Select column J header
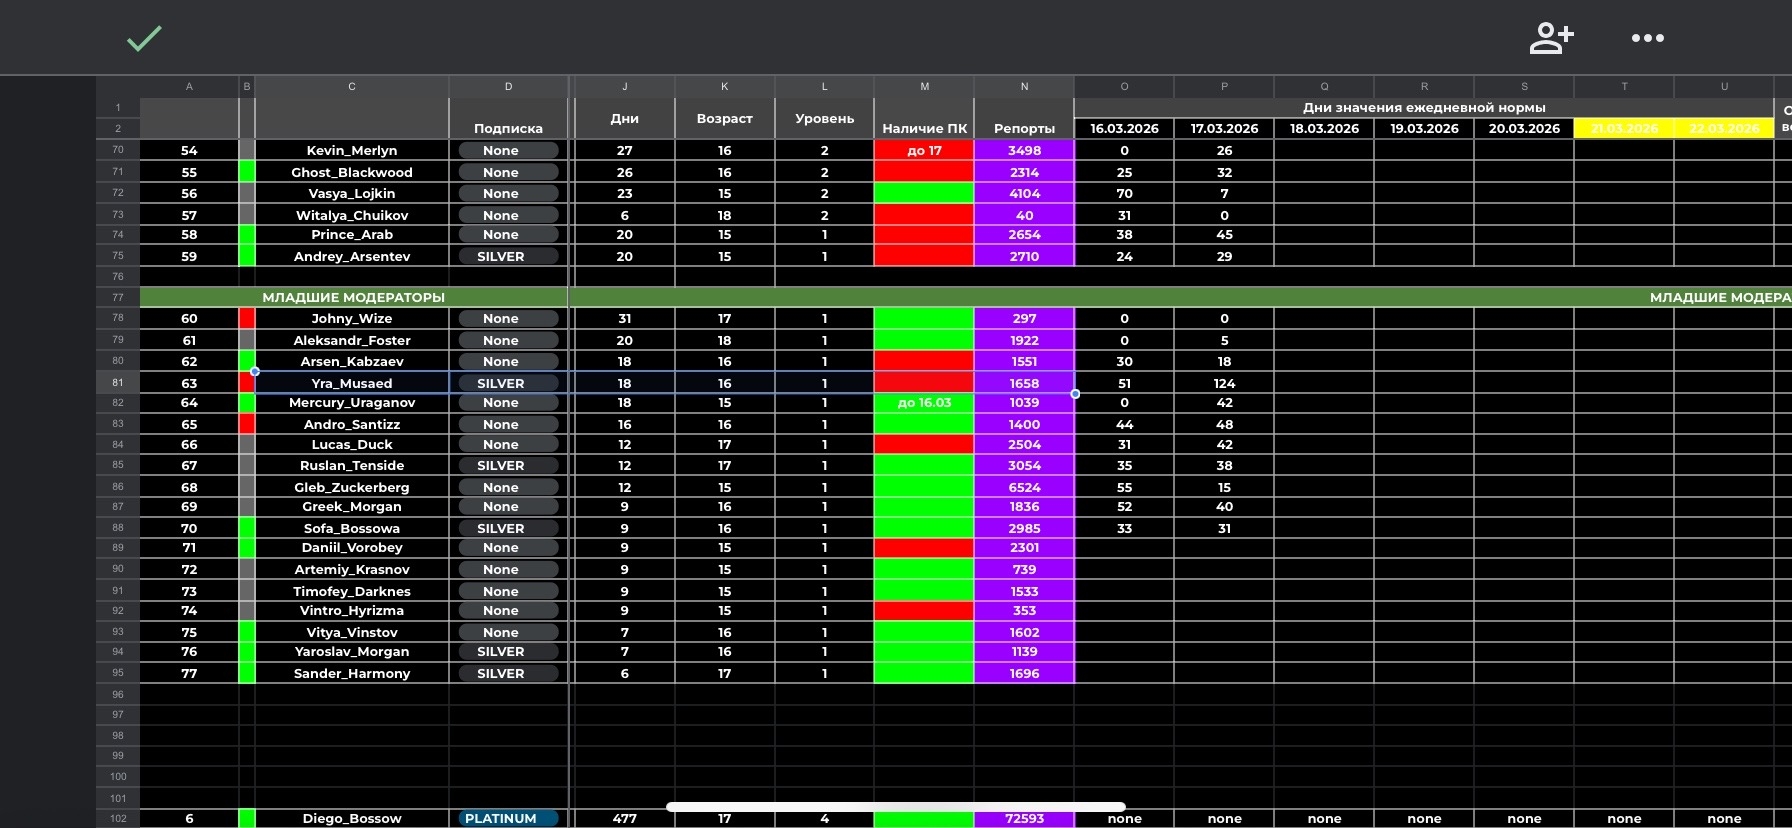 click(624, 86)
